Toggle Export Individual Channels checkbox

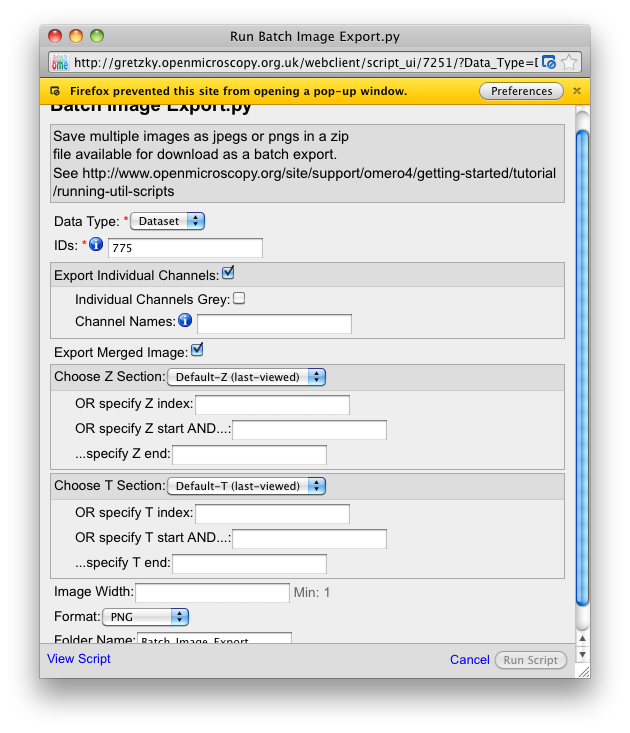coord(228,273)
